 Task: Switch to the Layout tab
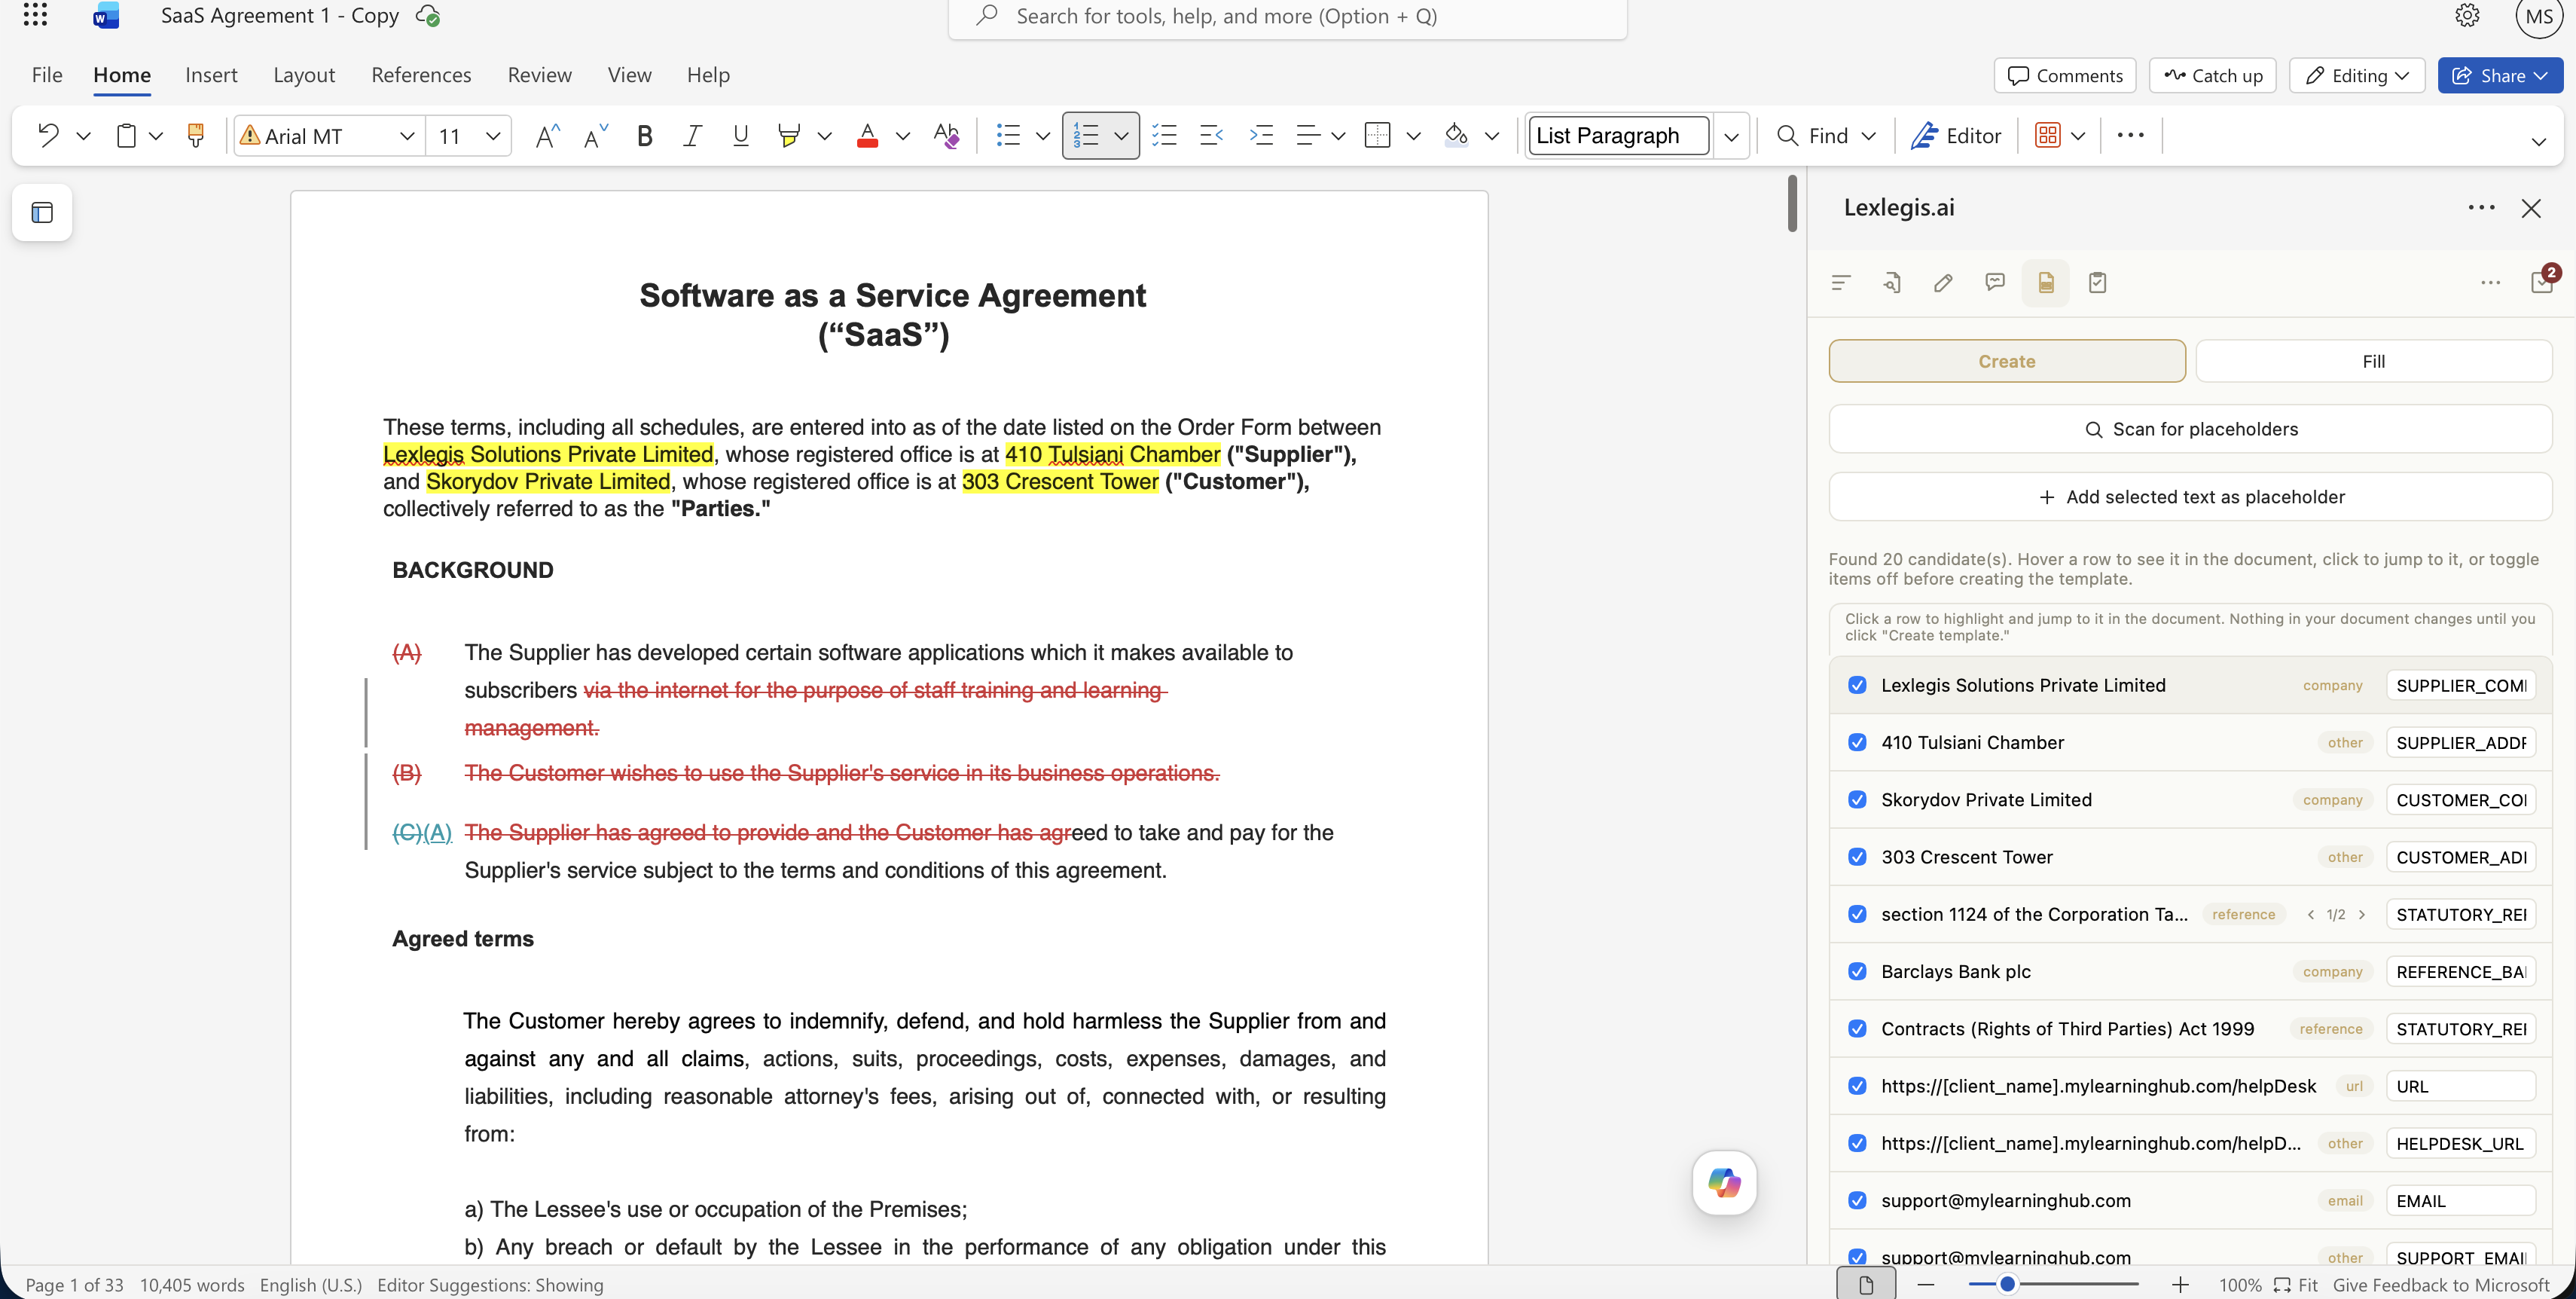pyautogui.click(x=304, y=75)
